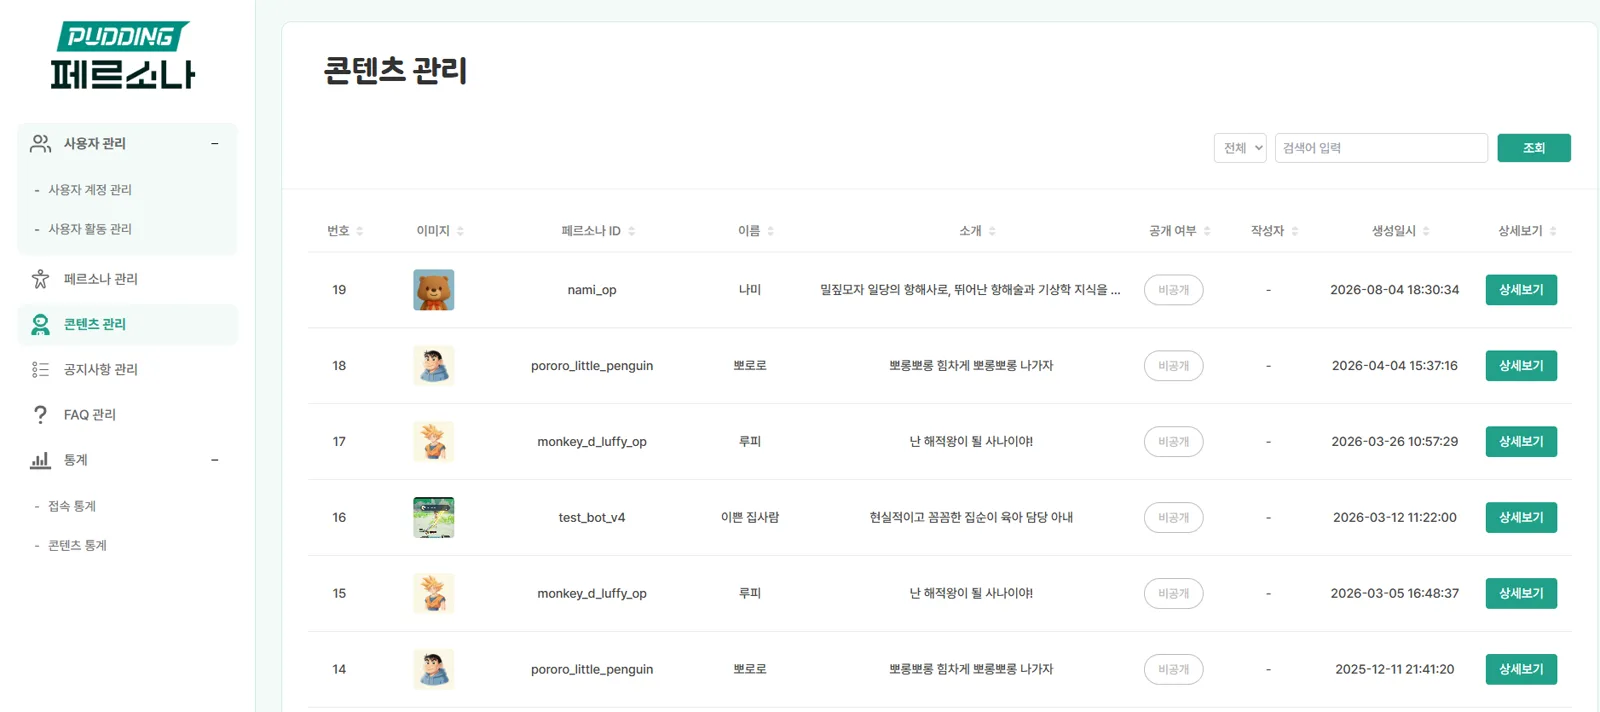Image resolution: width=1600 pixels, height=712 pixels.
Task: Focus the 검색어 입력 search field
Action: (x=1381, y=148)
